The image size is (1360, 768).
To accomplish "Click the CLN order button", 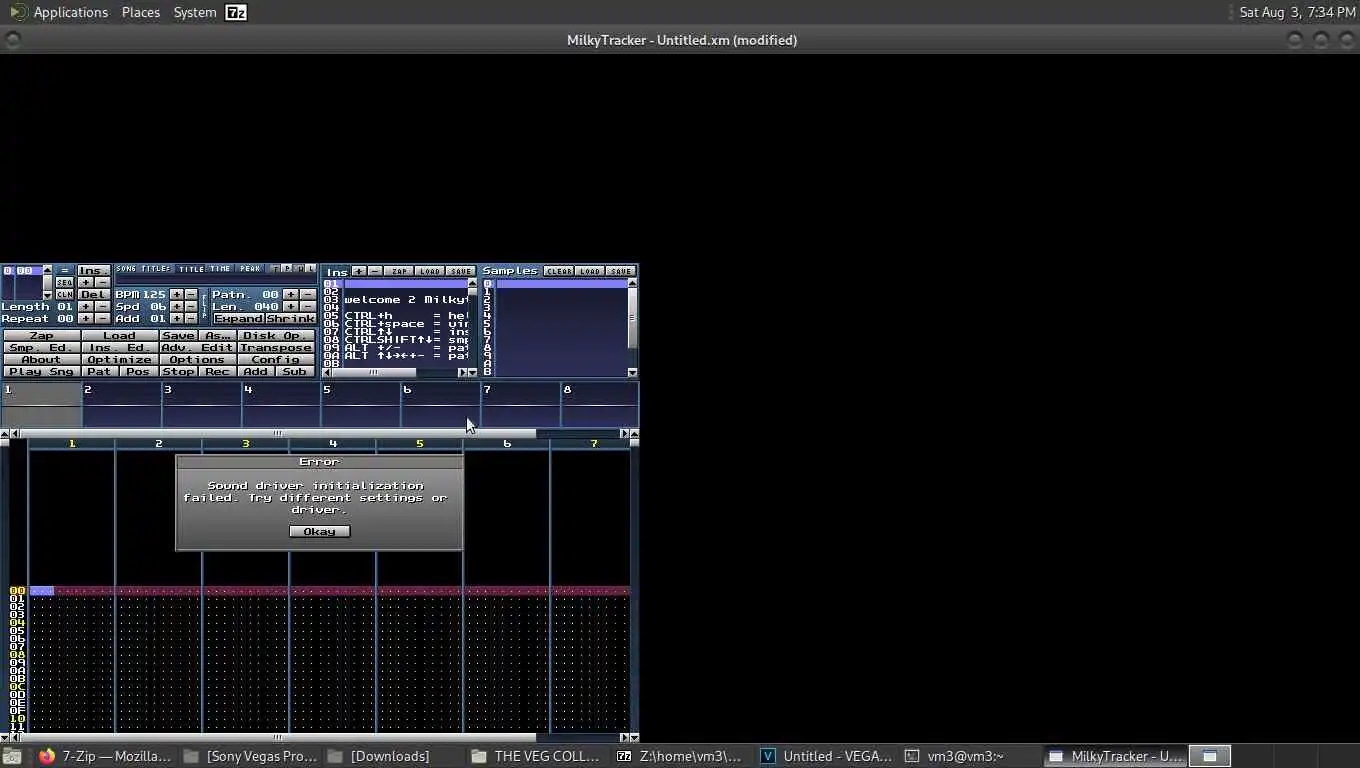I will click(65, 295).
